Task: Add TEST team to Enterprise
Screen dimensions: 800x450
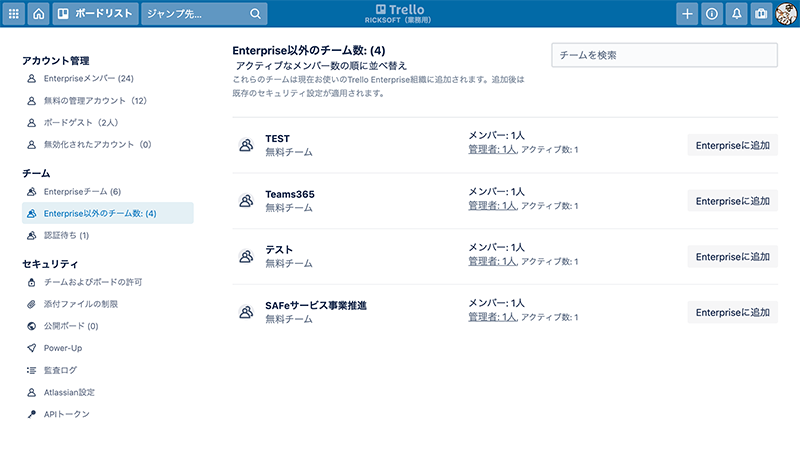Action: (x=732, y=145)
